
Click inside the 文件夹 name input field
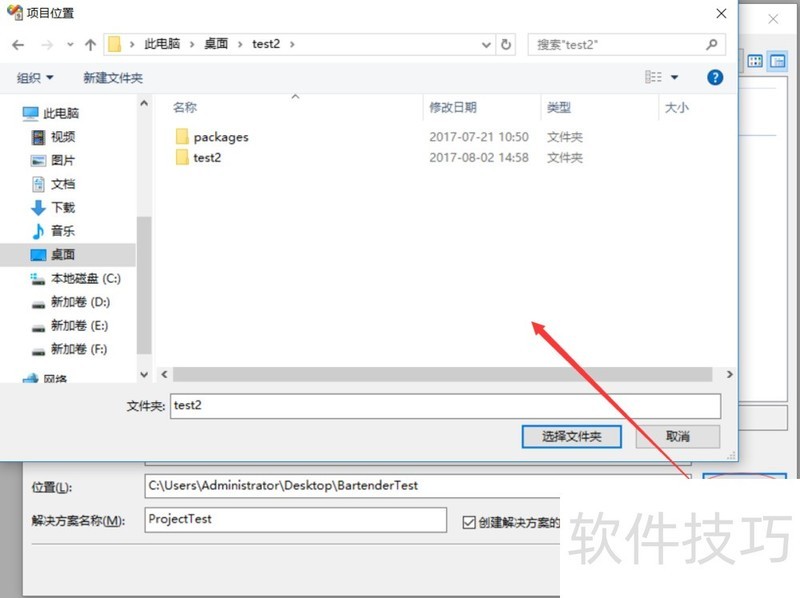click(400, 406)
